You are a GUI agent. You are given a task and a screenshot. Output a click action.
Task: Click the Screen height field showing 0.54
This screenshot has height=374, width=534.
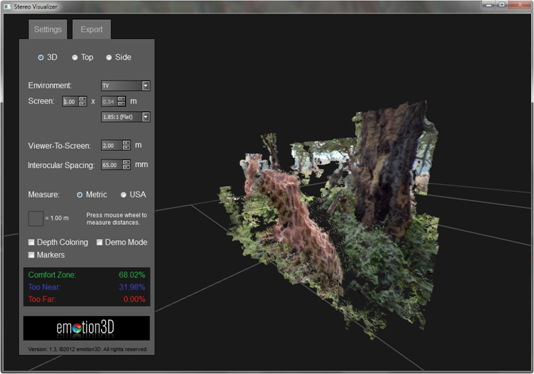[x=109, y=102]
